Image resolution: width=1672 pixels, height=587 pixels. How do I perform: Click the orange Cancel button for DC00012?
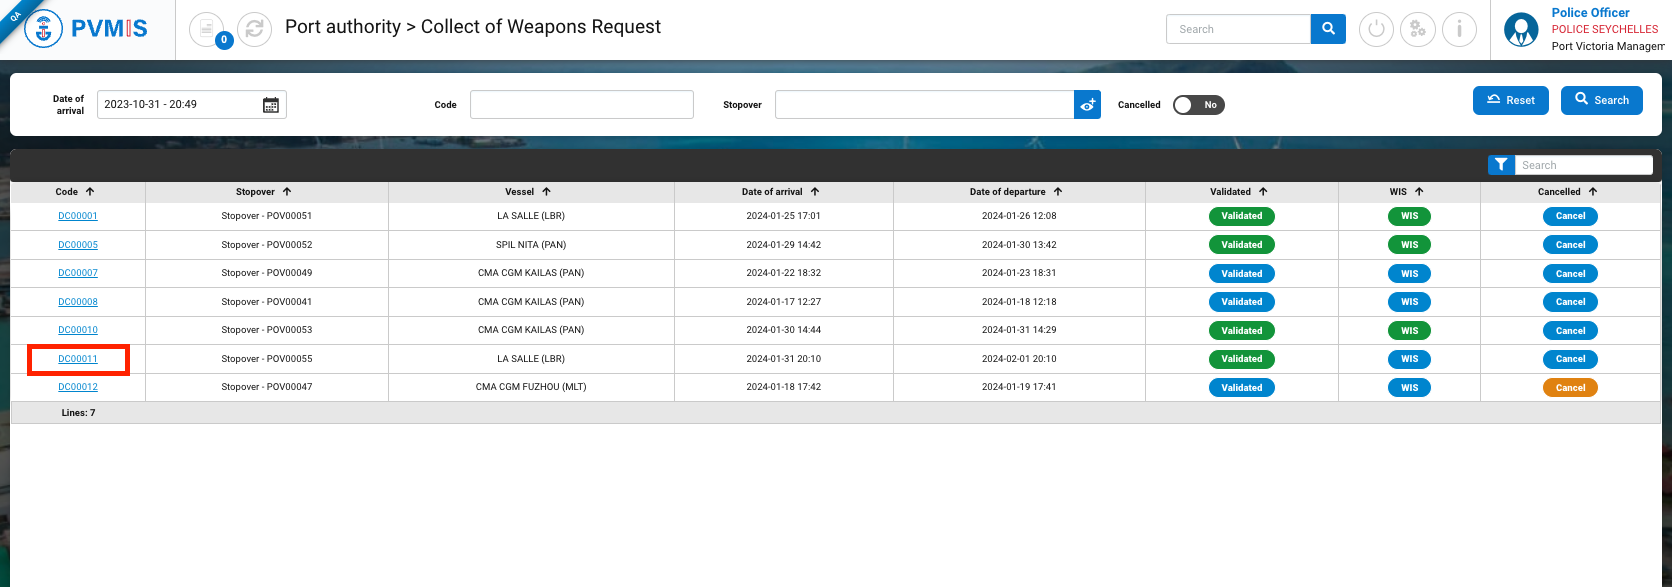pos(1570,388)
